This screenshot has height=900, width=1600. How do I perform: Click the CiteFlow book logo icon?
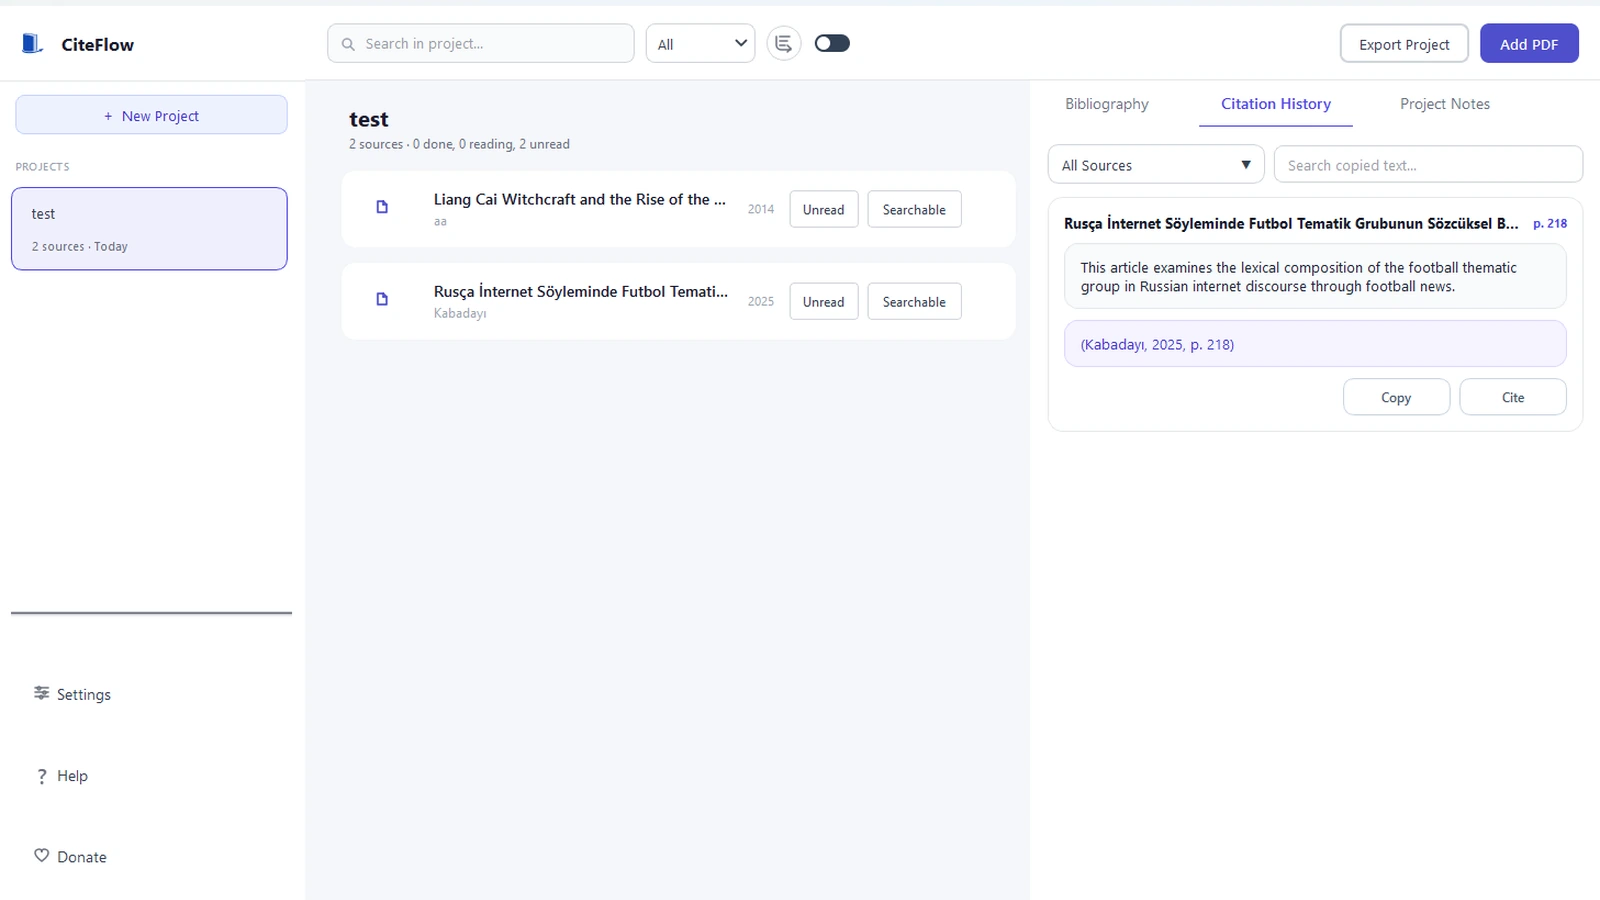(32, 43)
